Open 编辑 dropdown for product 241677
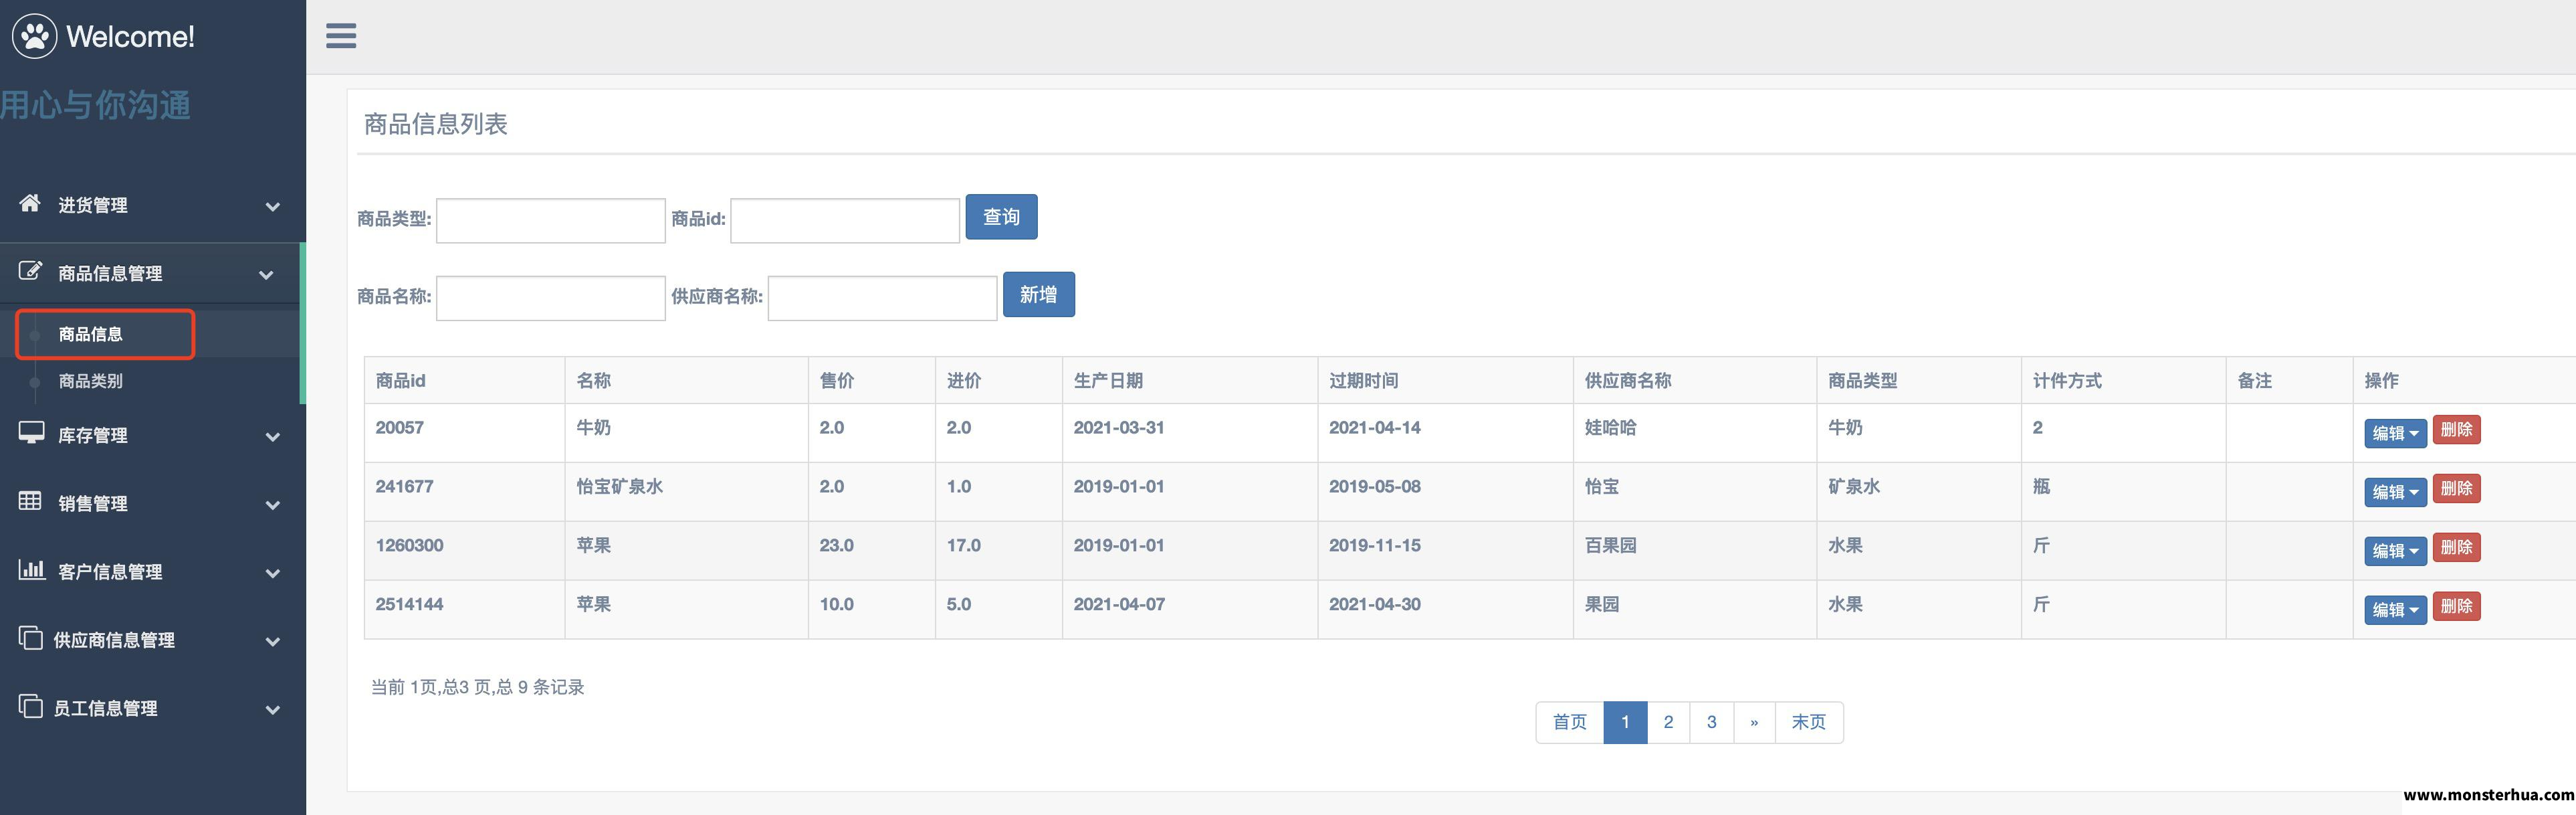Image resolution: width=2576 pixels, height=815 pixels. pos(2395,492)
